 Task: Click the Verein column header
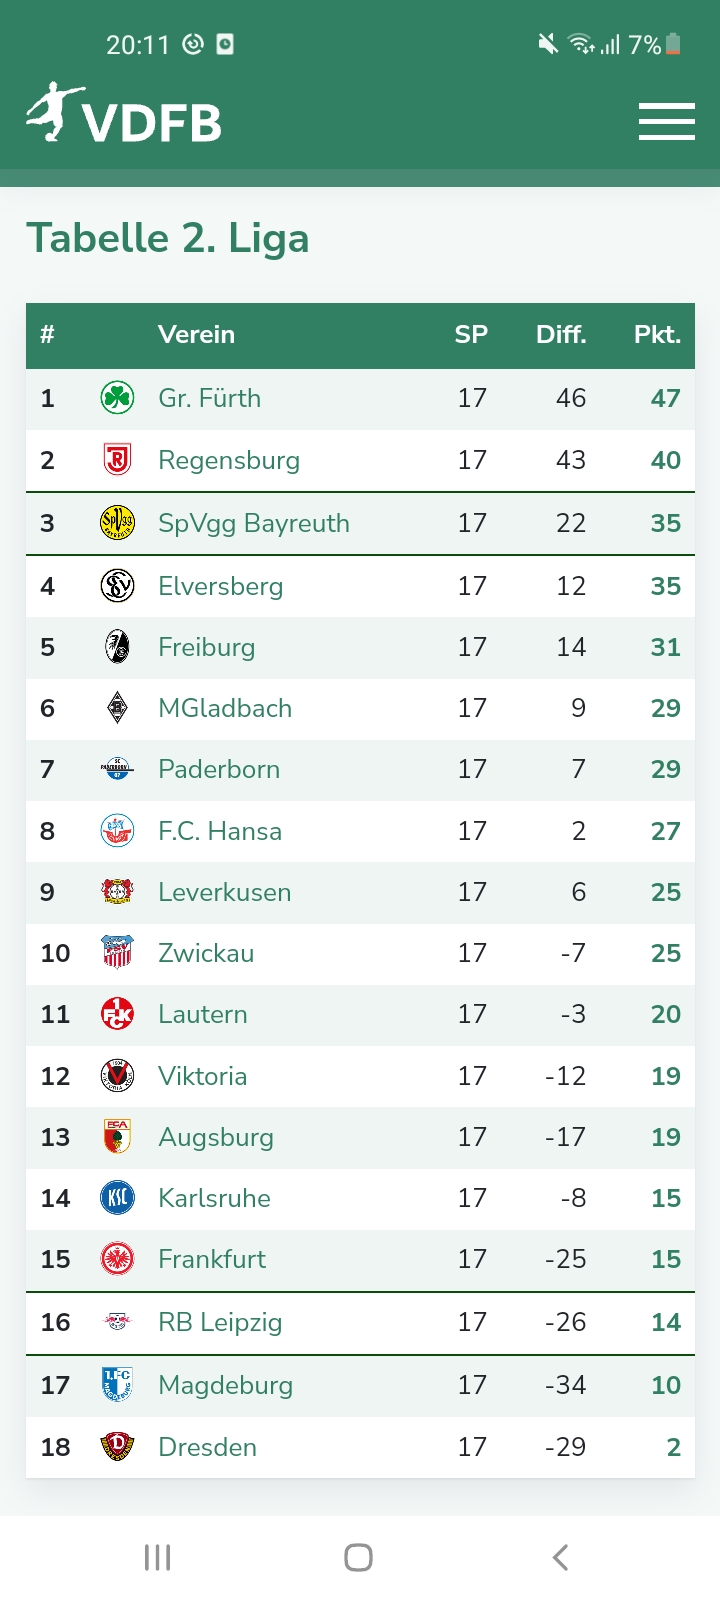click(x=196, y=335)
